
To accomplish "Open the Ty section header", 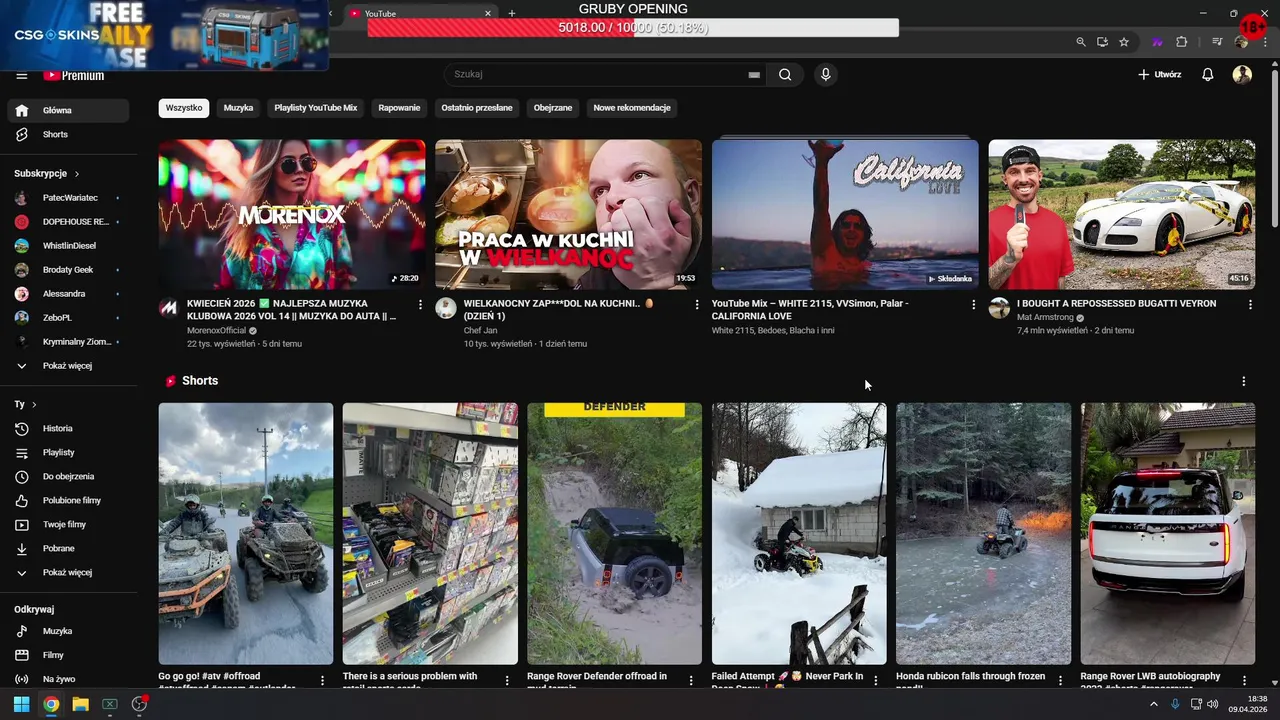I will coord(25,404).
